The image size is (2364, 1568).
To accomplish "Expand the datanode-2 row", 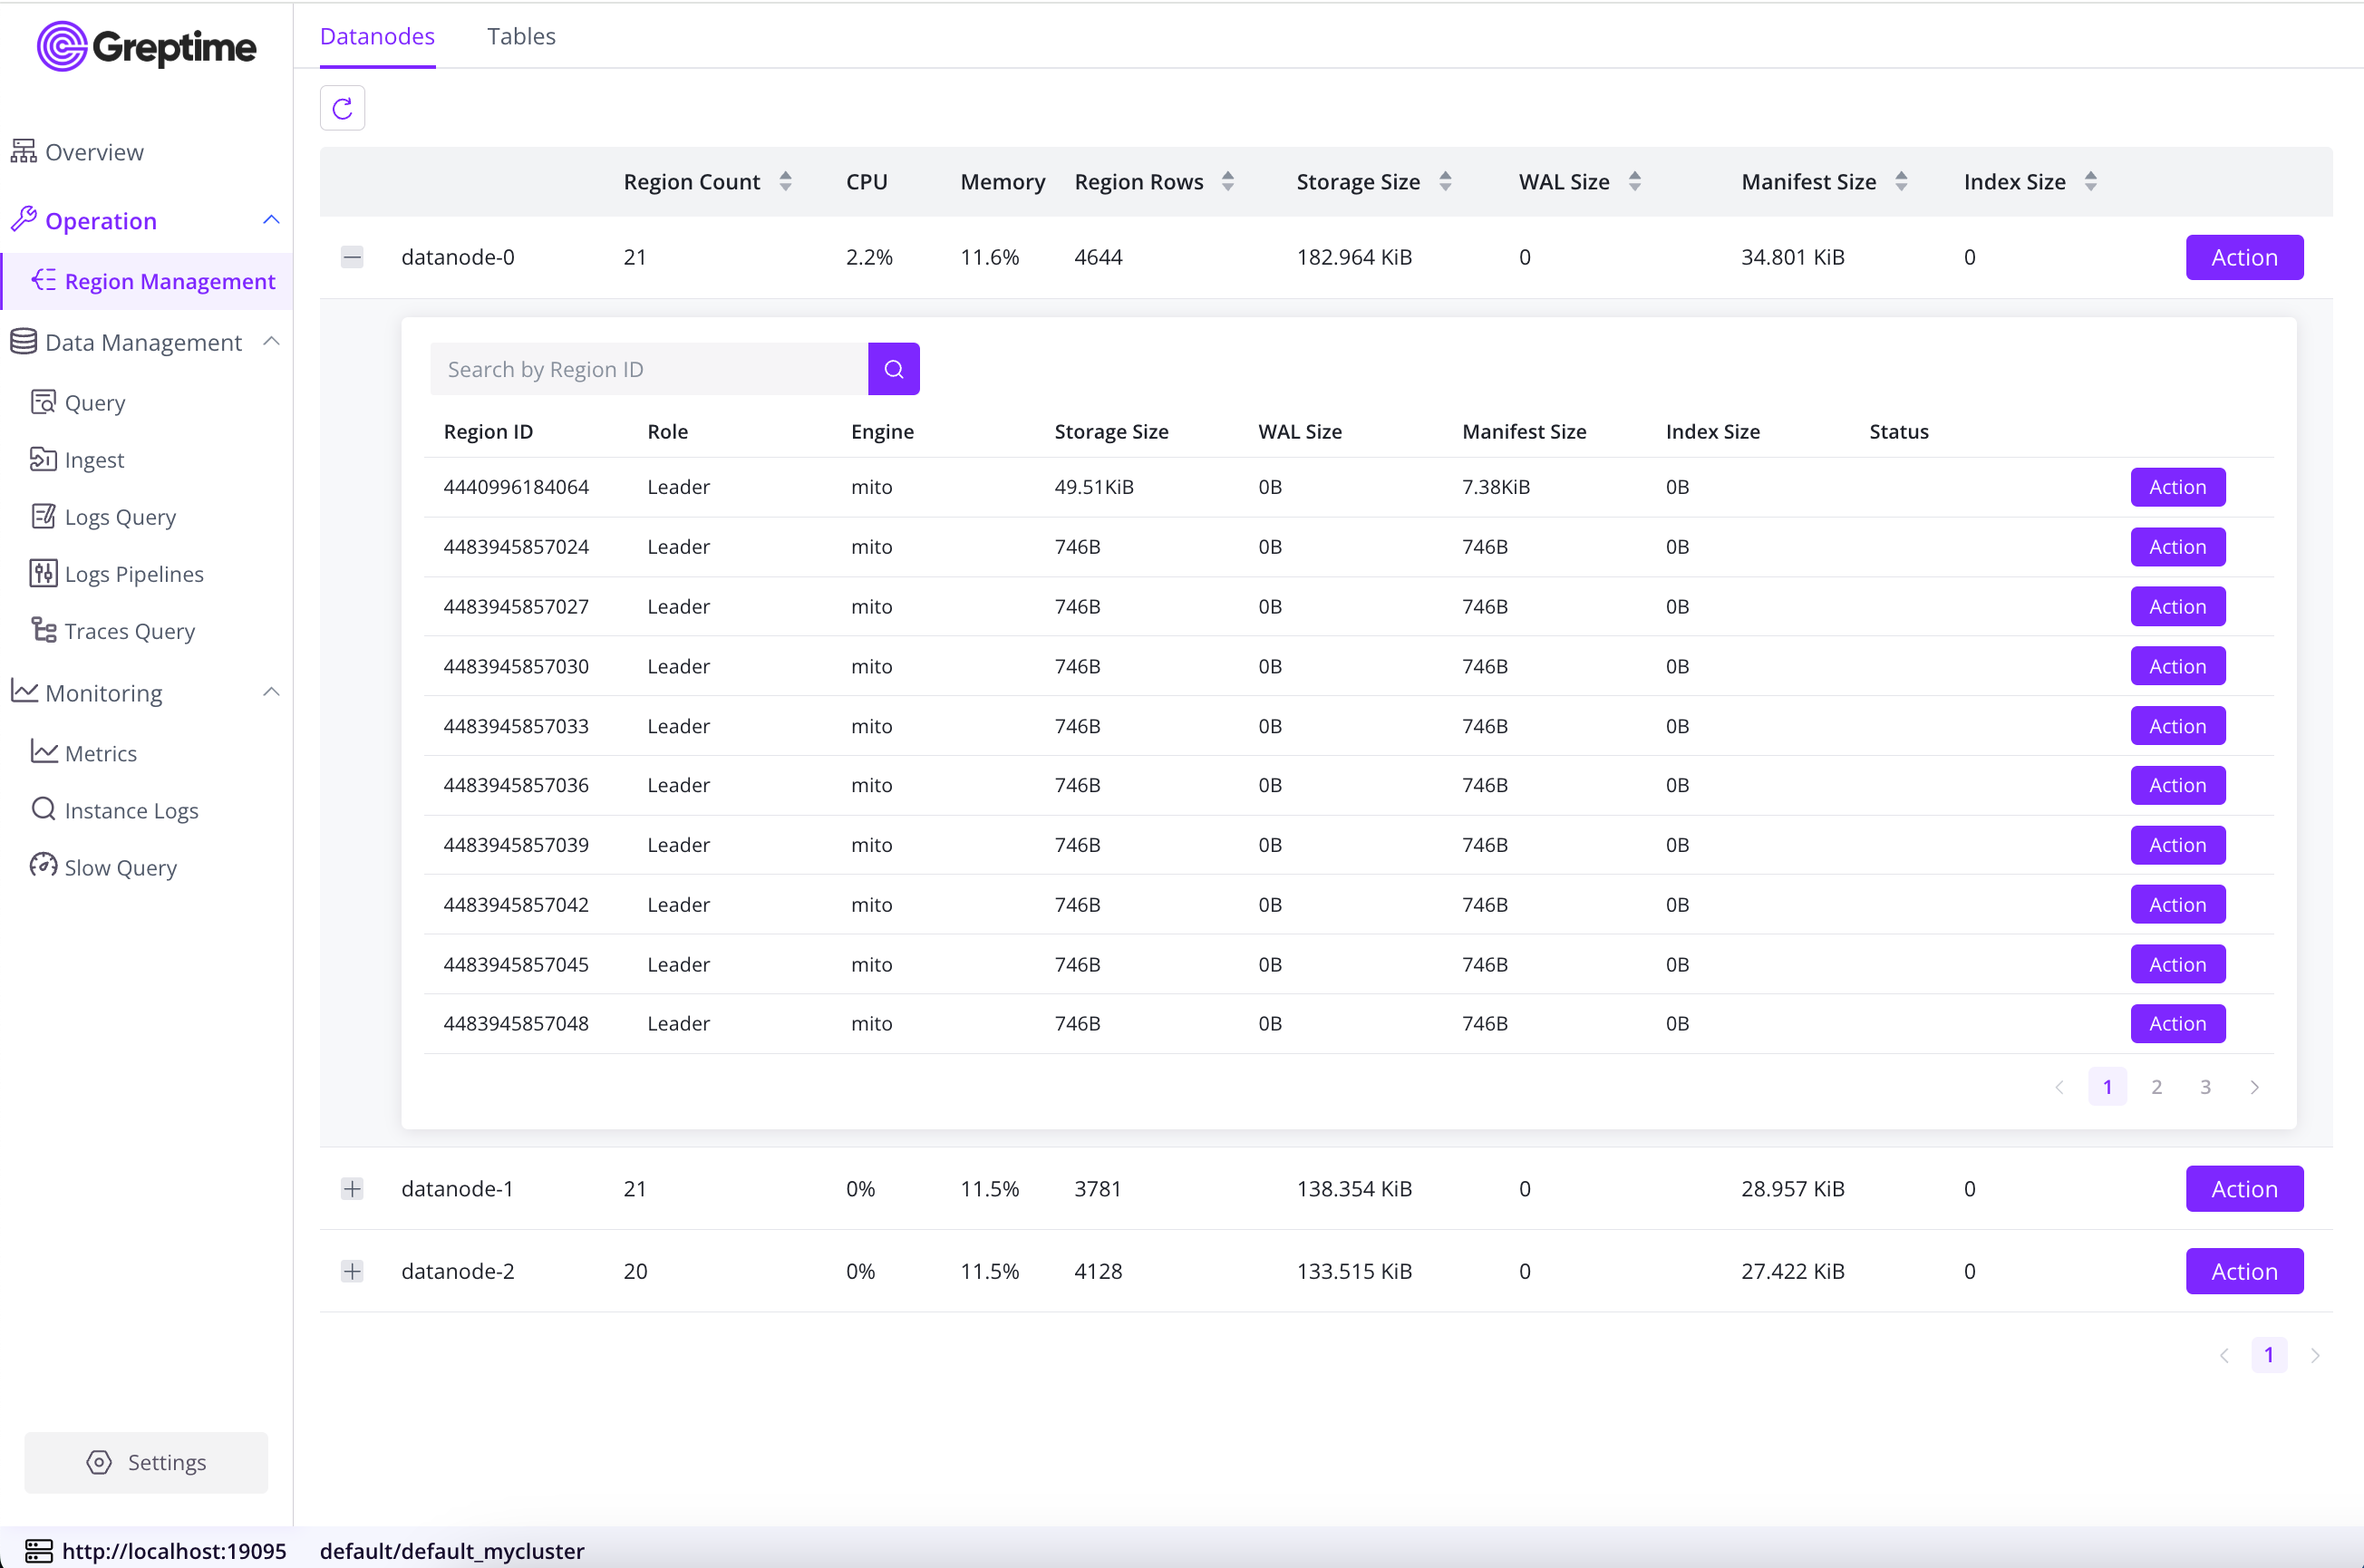I will pos(352,1271).
